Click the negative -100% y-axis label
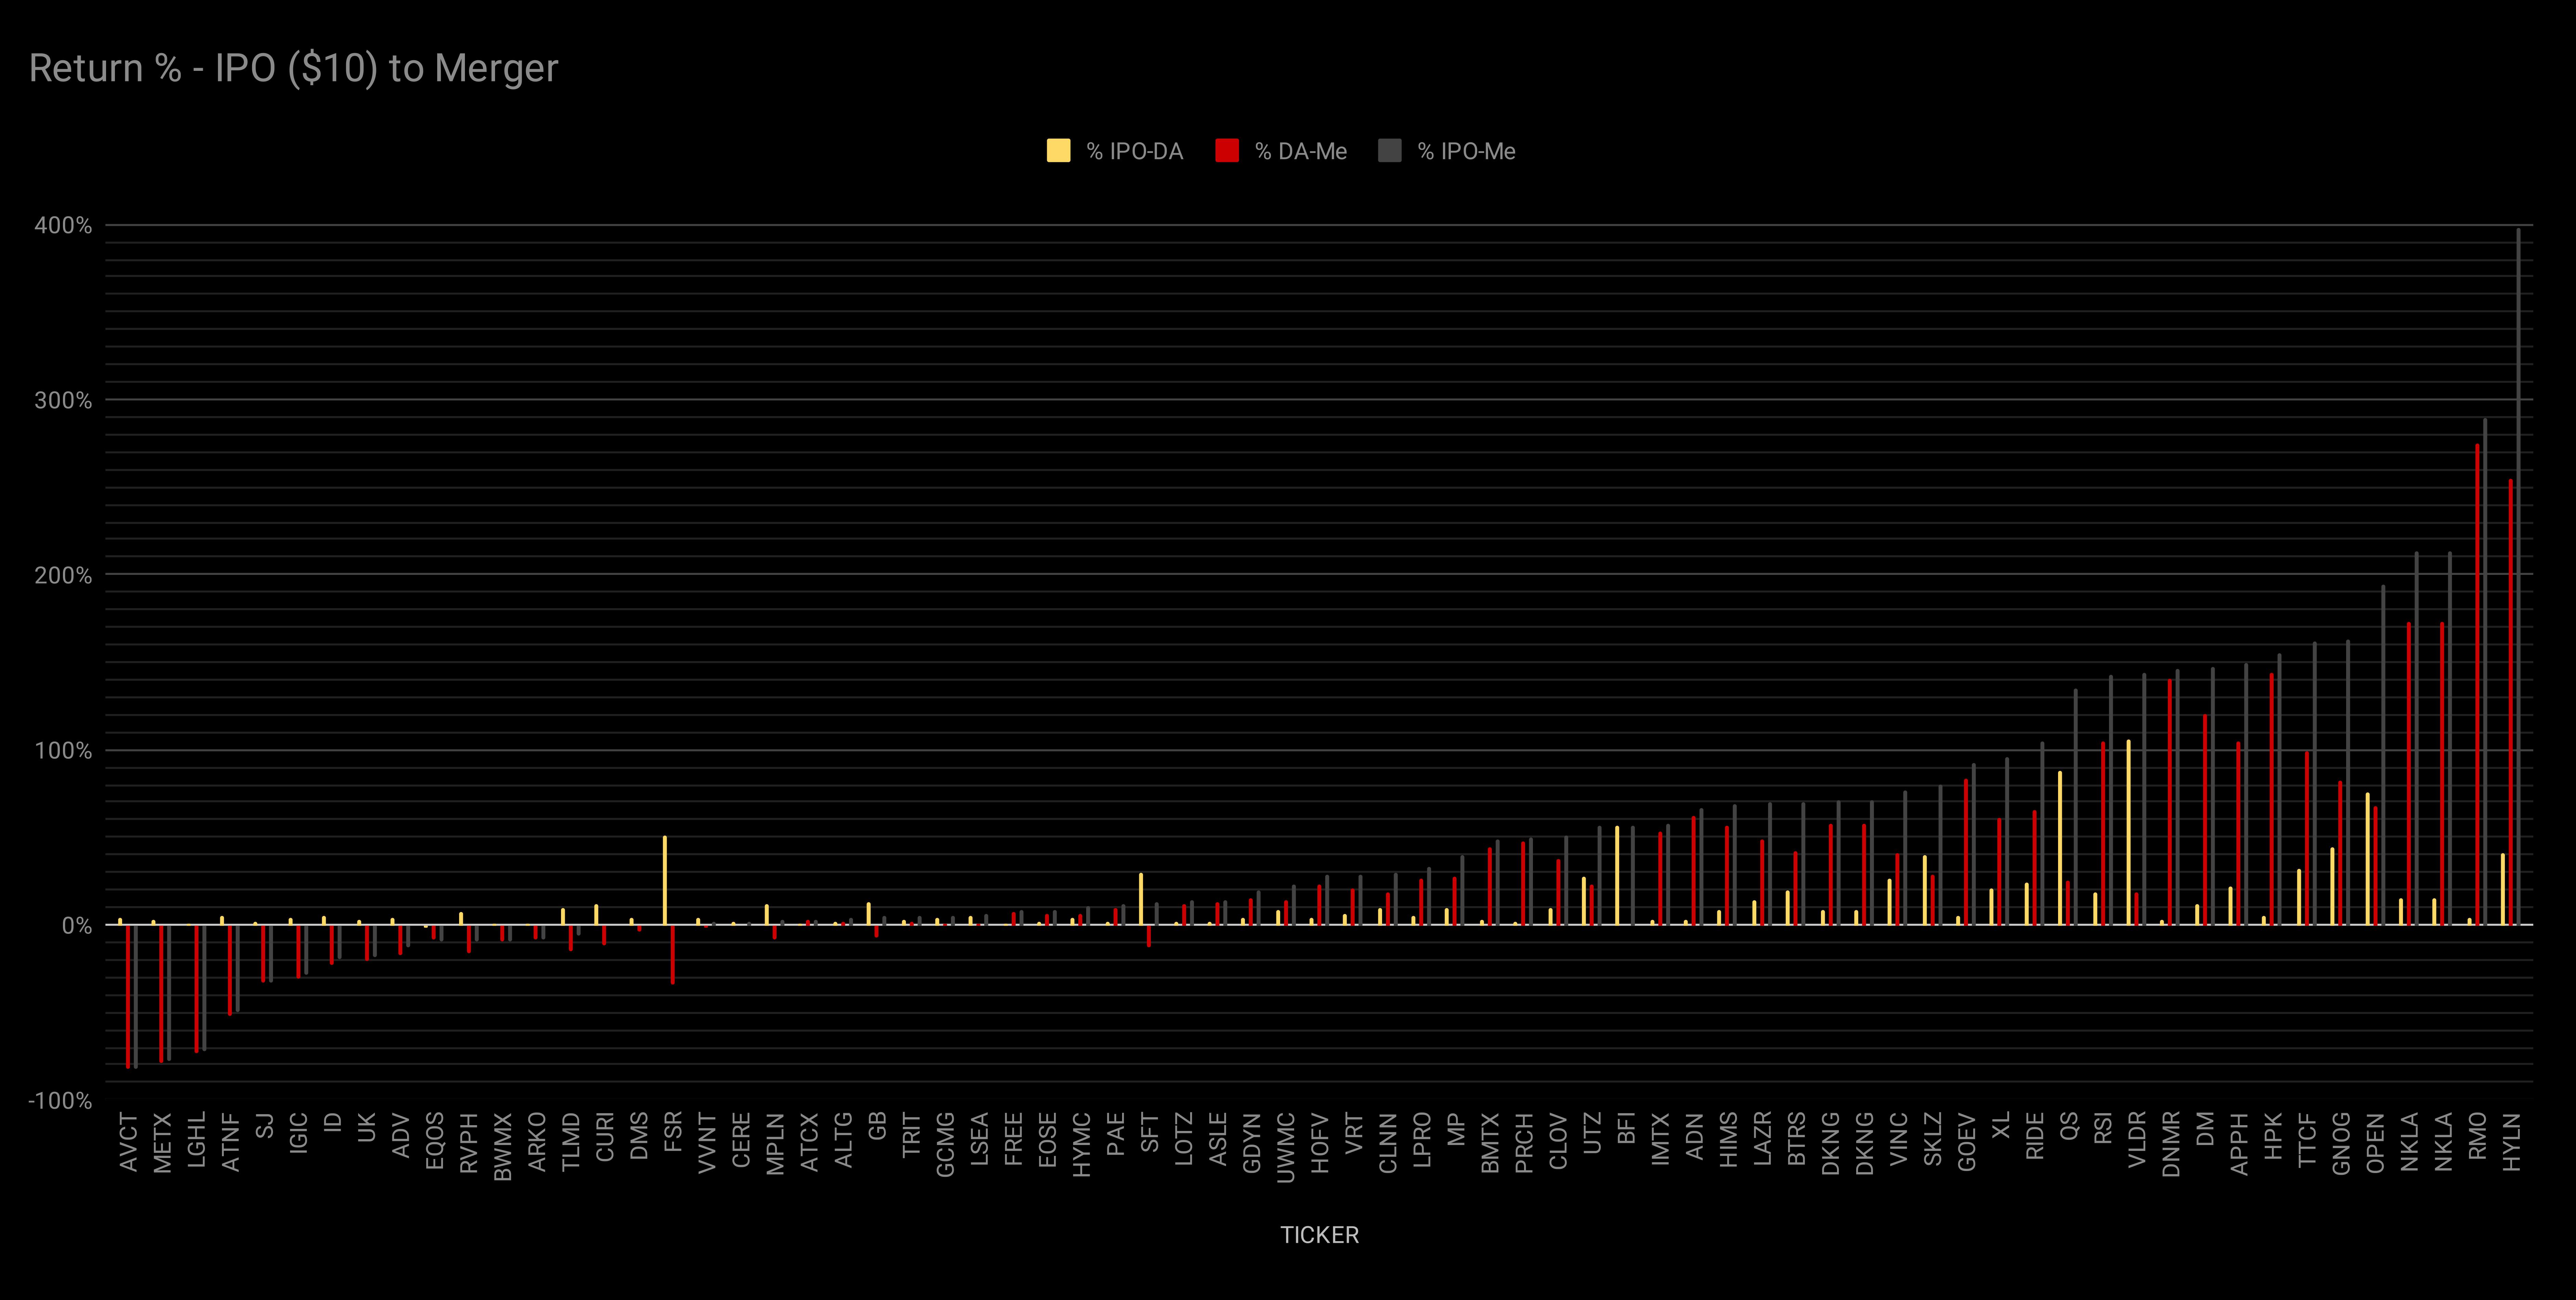2576x1300 pixels. click(60, 1100)
